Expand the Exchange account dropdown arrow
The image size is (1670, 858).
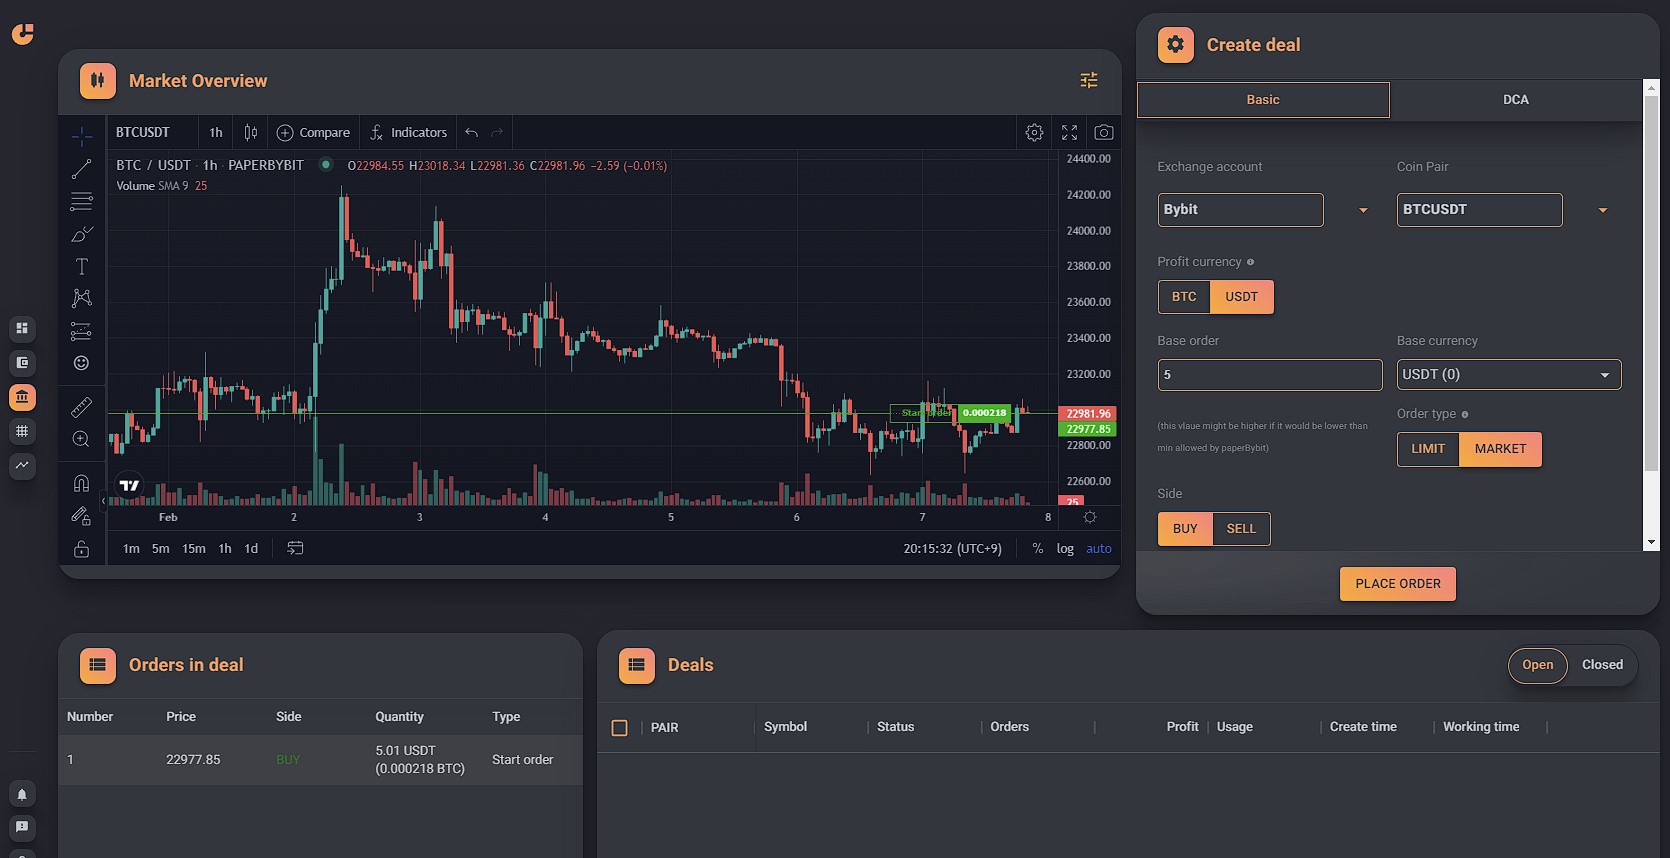coord(1363,210)
